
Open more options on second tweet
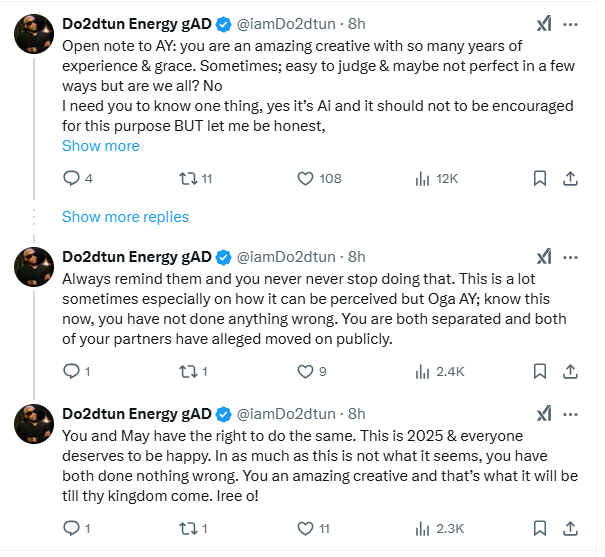(571, 257)
